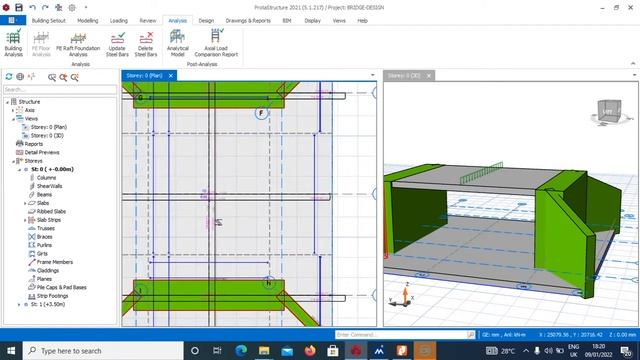Select Strip Footings in the tree

[x=52, y=296]
